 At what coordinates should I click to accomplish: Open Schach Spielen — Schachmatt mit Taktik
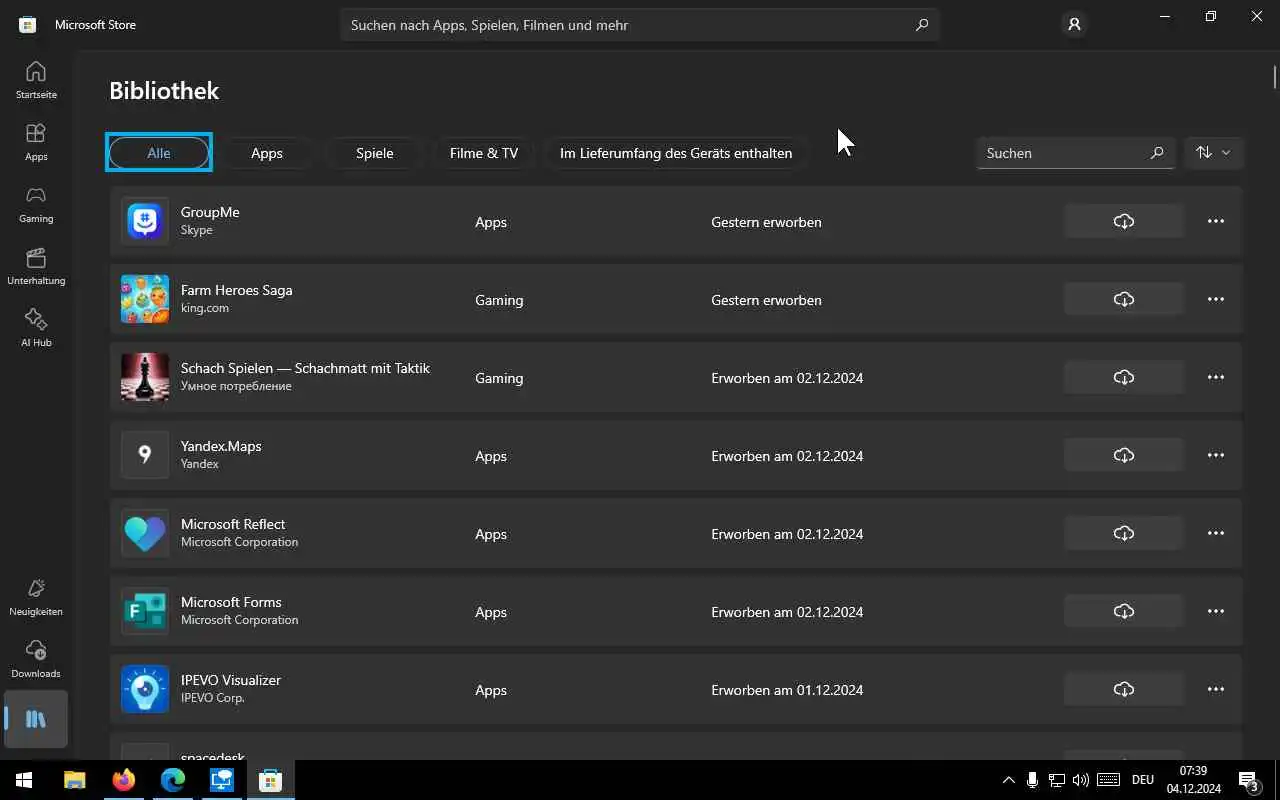pos(305,368)
